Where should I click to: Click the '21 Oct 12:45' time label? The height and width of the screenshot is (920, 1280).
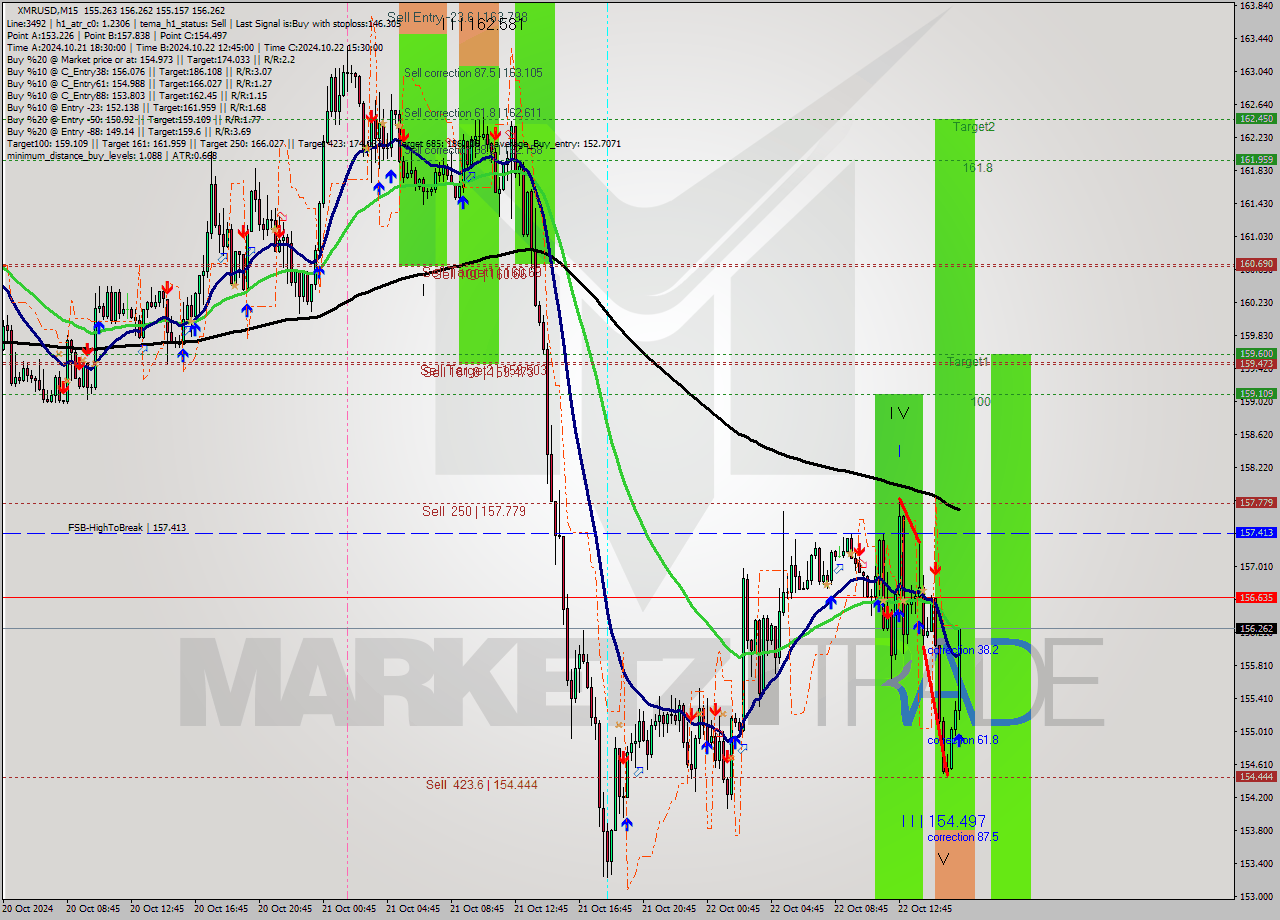(541, 909)
